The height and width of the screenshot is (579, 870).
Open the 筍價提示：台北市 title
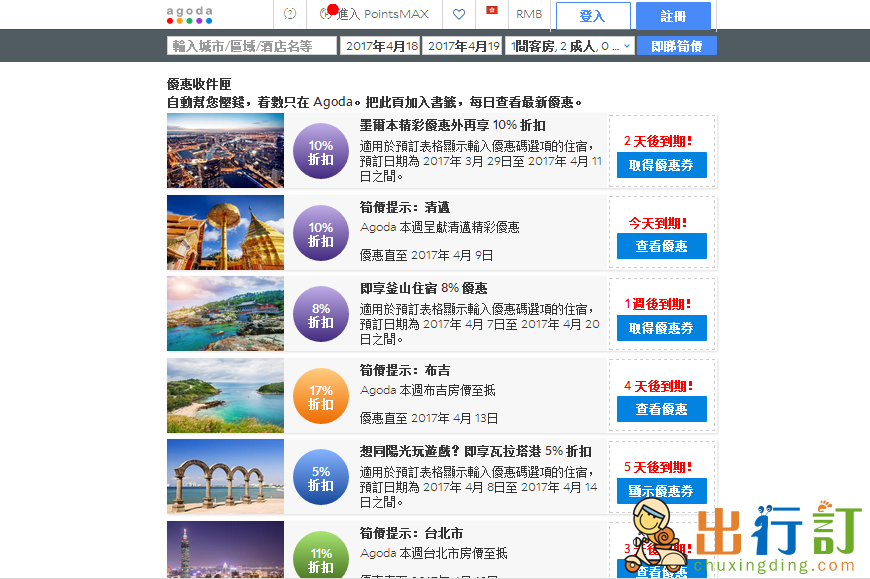[411, 534]
